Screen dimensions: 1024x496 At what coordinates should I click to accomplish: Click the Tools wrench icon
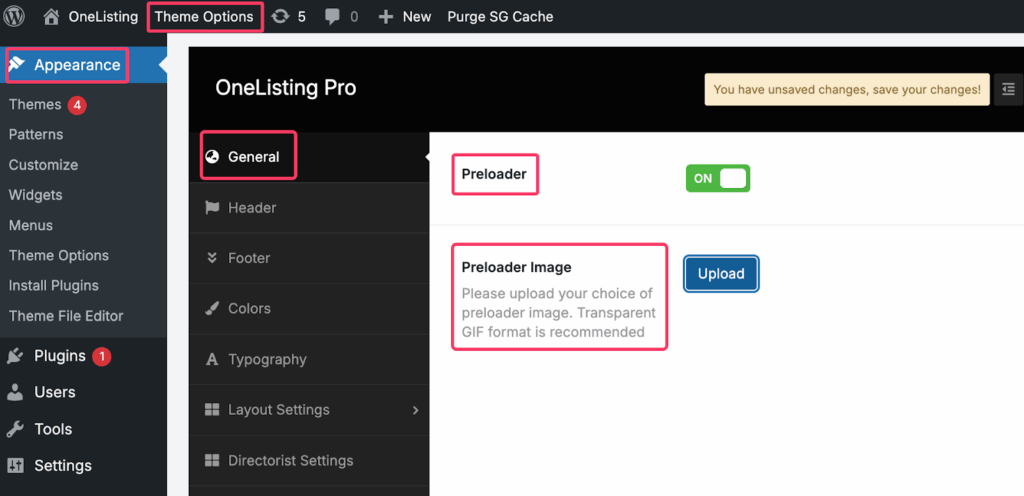(x=16, y=429)
